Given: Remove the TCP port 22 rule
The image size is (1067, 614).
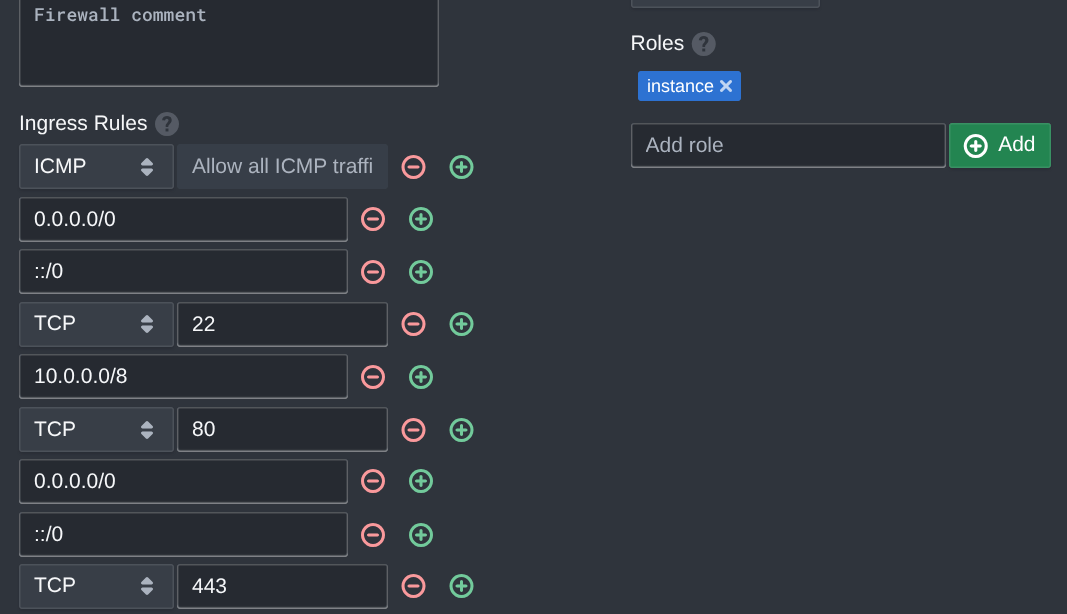Looking at the screenshot, I should (413, 324).
